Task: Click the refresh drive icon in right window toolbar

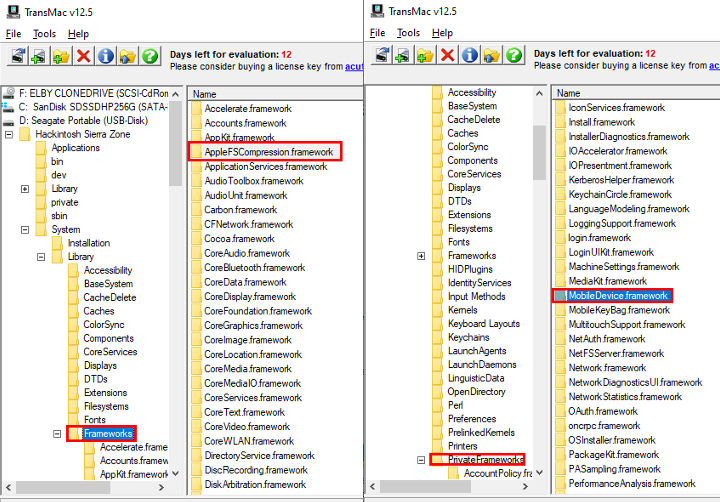Action: pyautogui.click(x=380, y=56)
